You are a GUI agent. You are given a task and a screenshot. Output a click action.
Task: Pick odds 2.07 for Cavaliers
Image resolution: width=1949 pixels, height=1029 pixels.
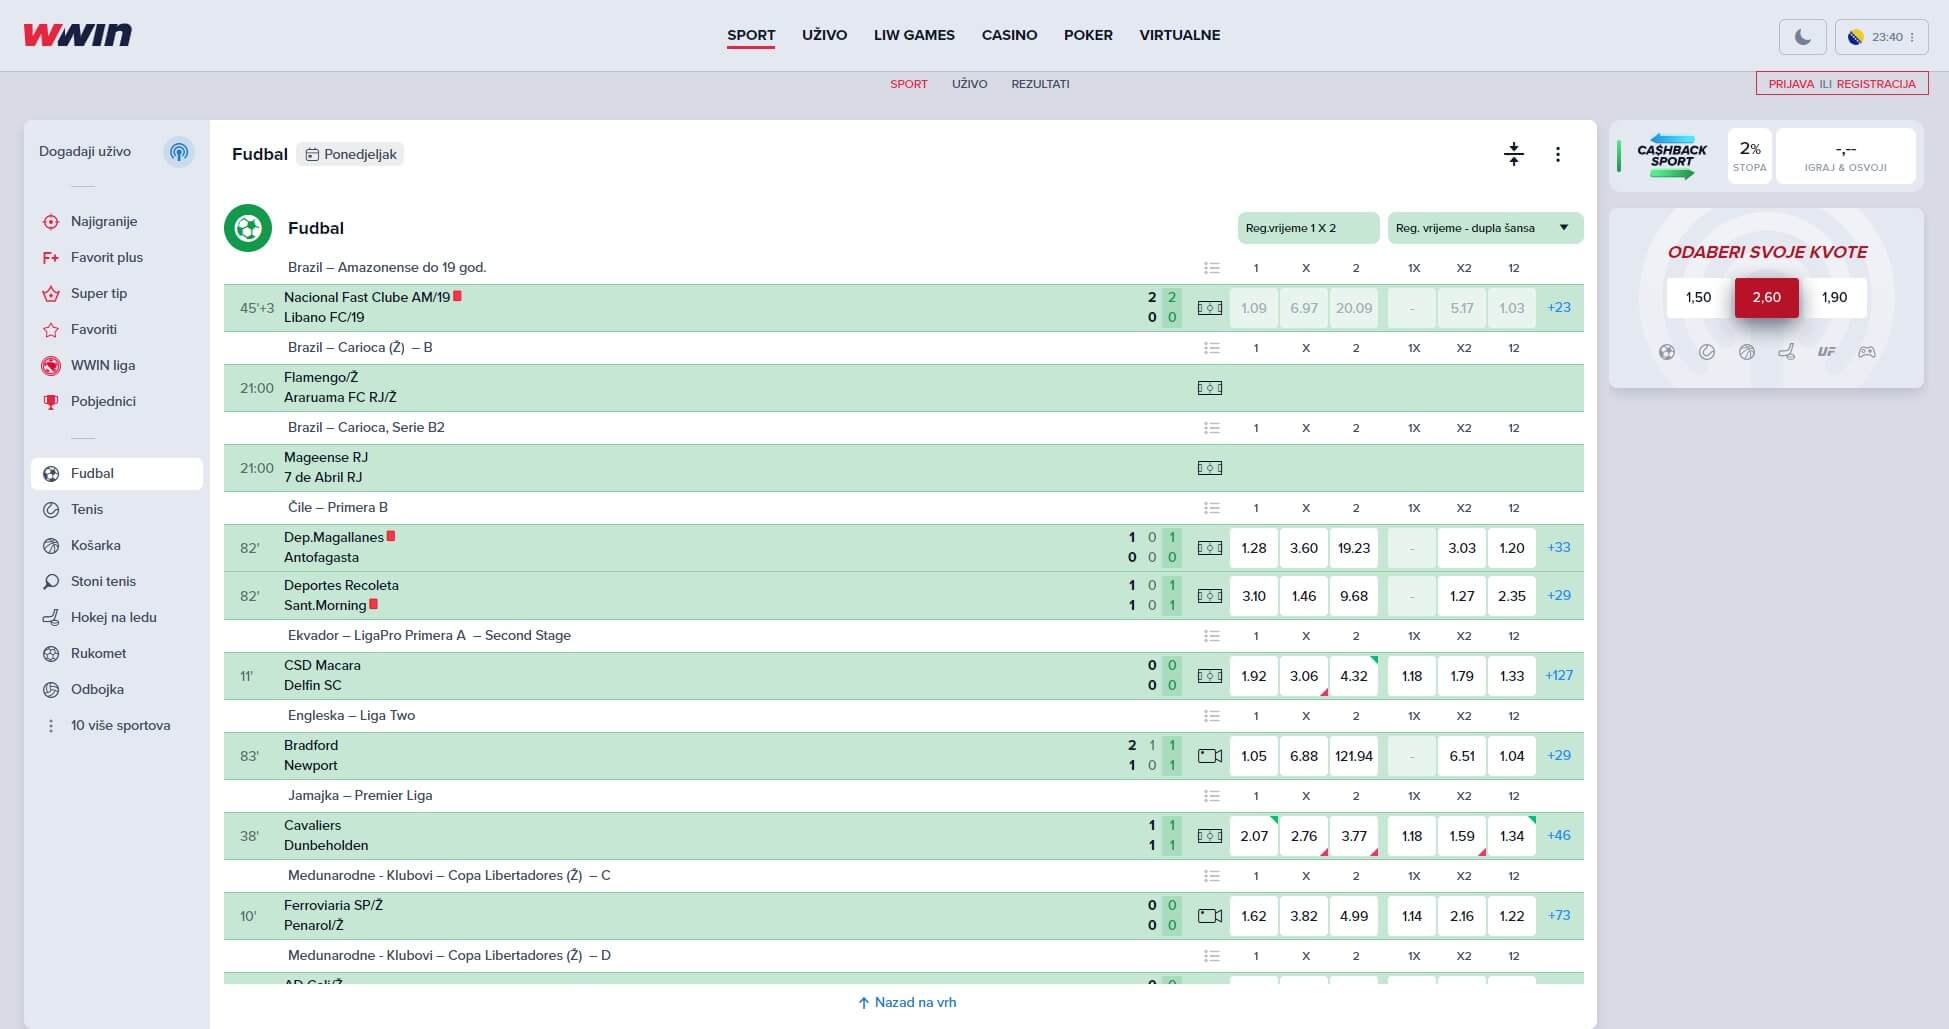coord(1254,836)
